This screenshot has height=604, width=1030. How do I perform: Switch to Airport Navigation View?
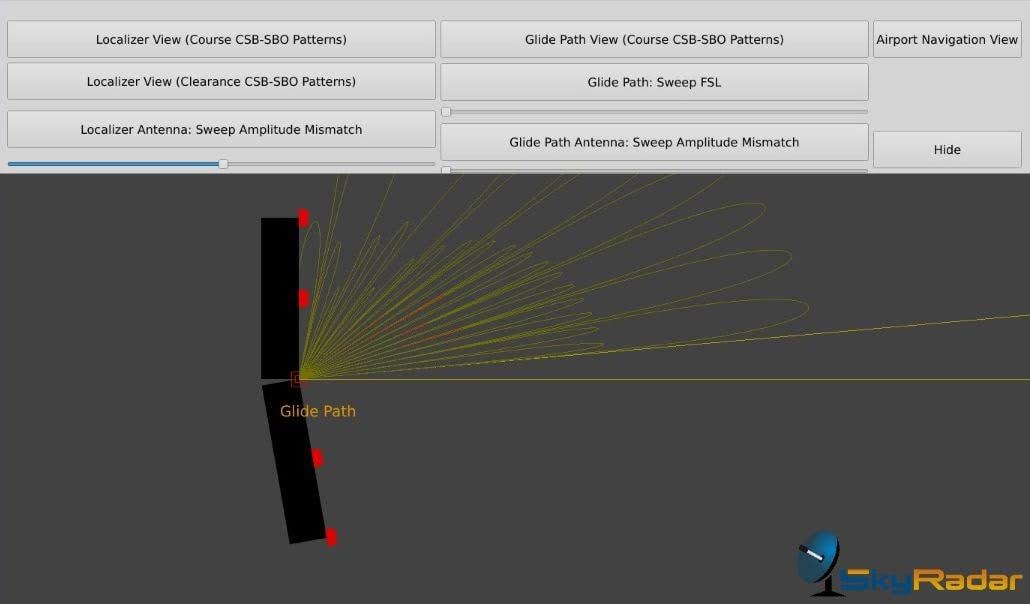coord(946,39)
